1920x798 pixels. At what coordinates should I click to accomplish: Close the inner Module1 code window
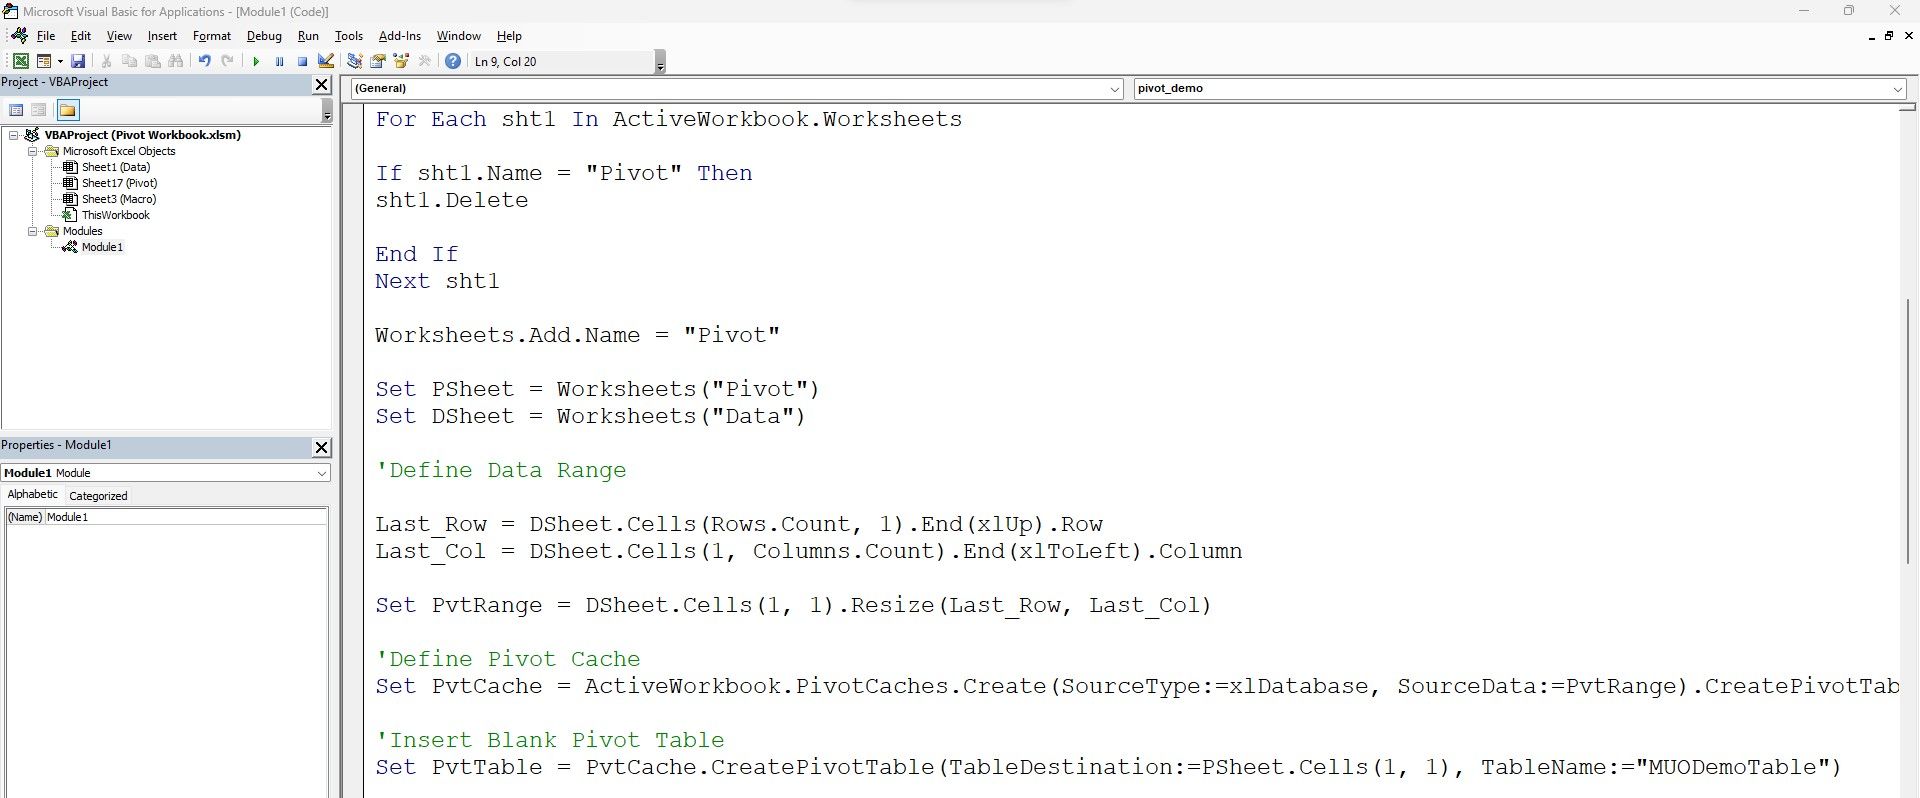[x=1907, y=36]
